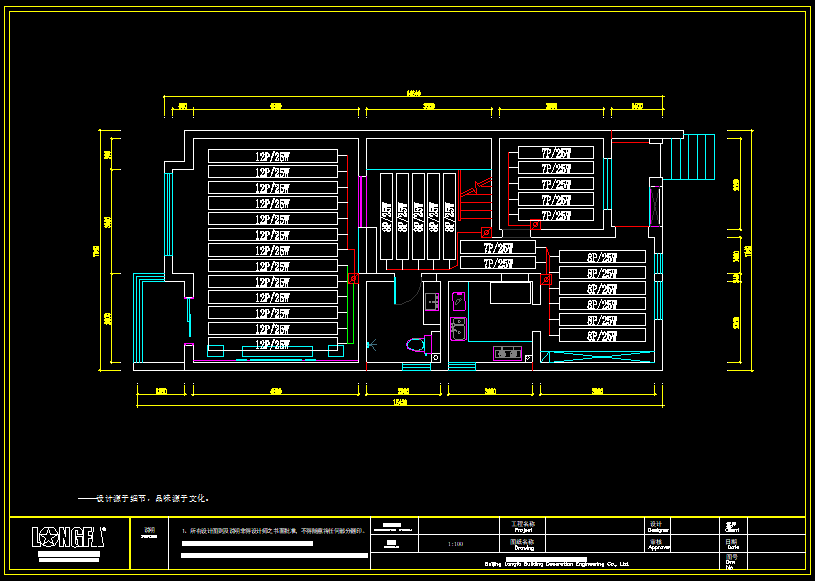Select the Approver field in title block
Screen dimensions: 815x581
(658, 545)
